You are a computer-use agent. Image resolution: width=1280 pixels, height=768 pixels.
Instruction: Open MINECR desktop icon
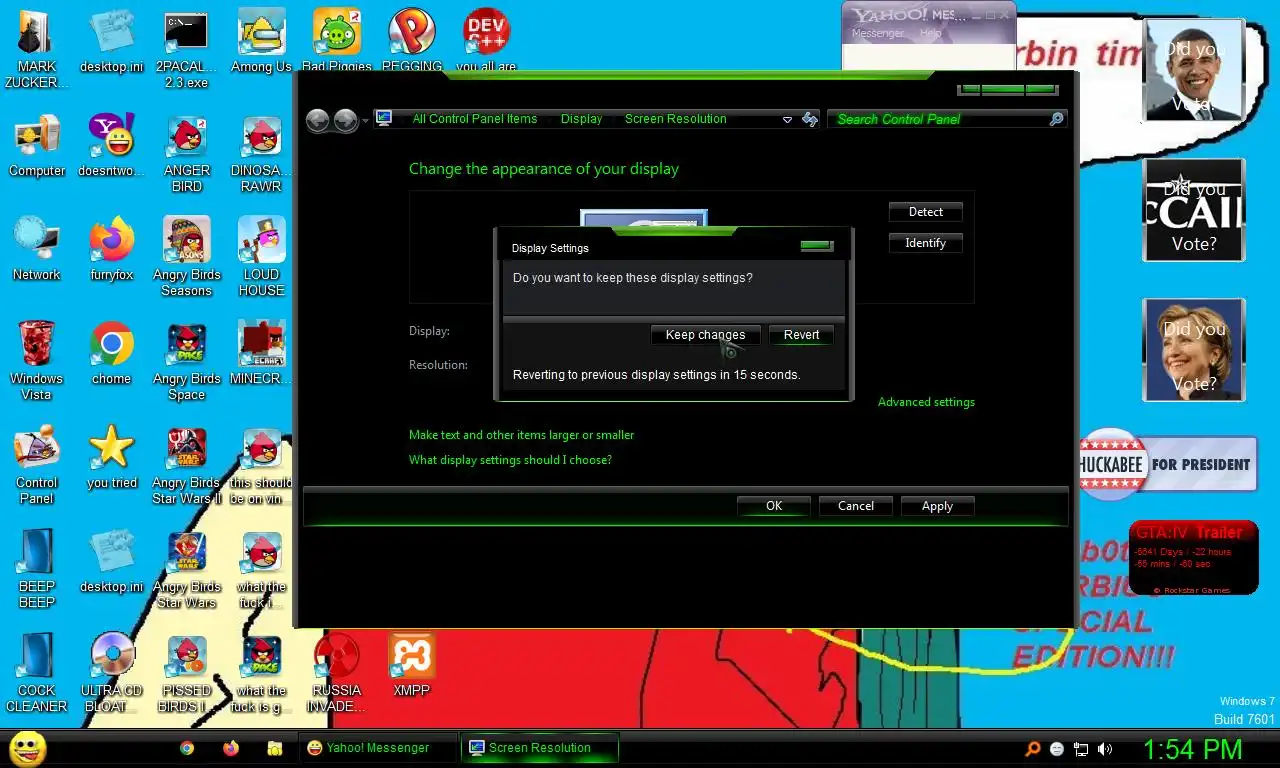coord(261,353)
